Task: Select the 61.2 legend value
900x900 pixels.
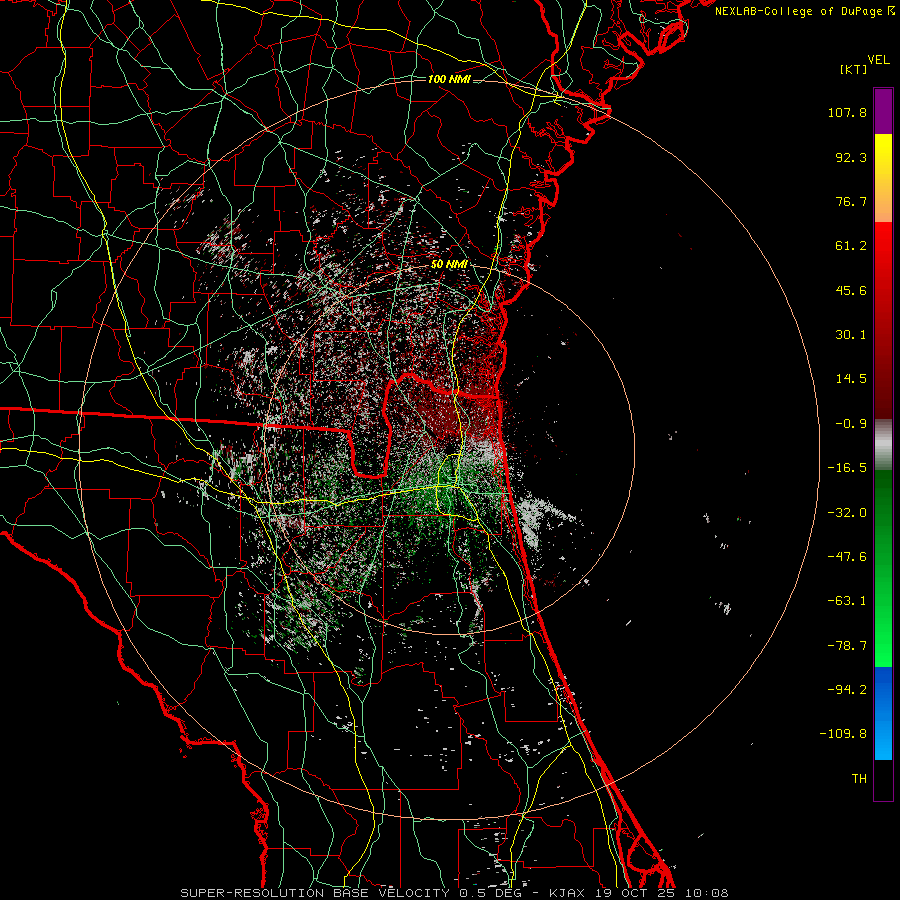Action: coord(851,246)
